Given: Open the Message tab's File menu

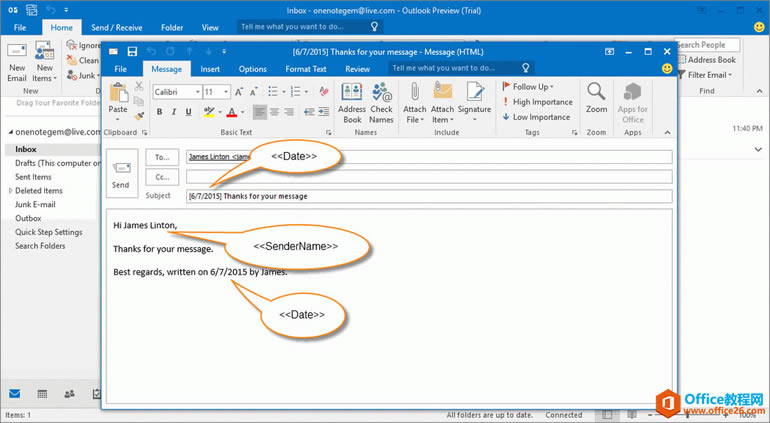Looking at the screenshot, I should click(120, 69).
